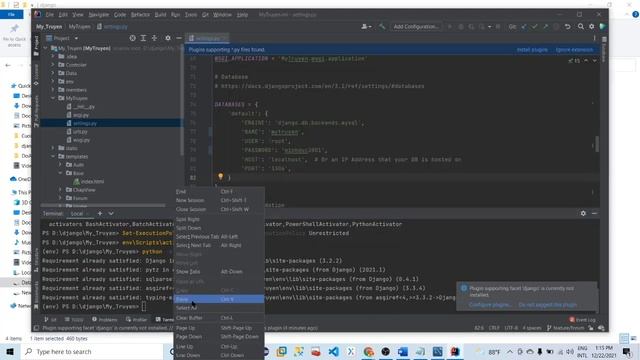Open IDE settings gear in top toolbar

[x=591, y=27]
